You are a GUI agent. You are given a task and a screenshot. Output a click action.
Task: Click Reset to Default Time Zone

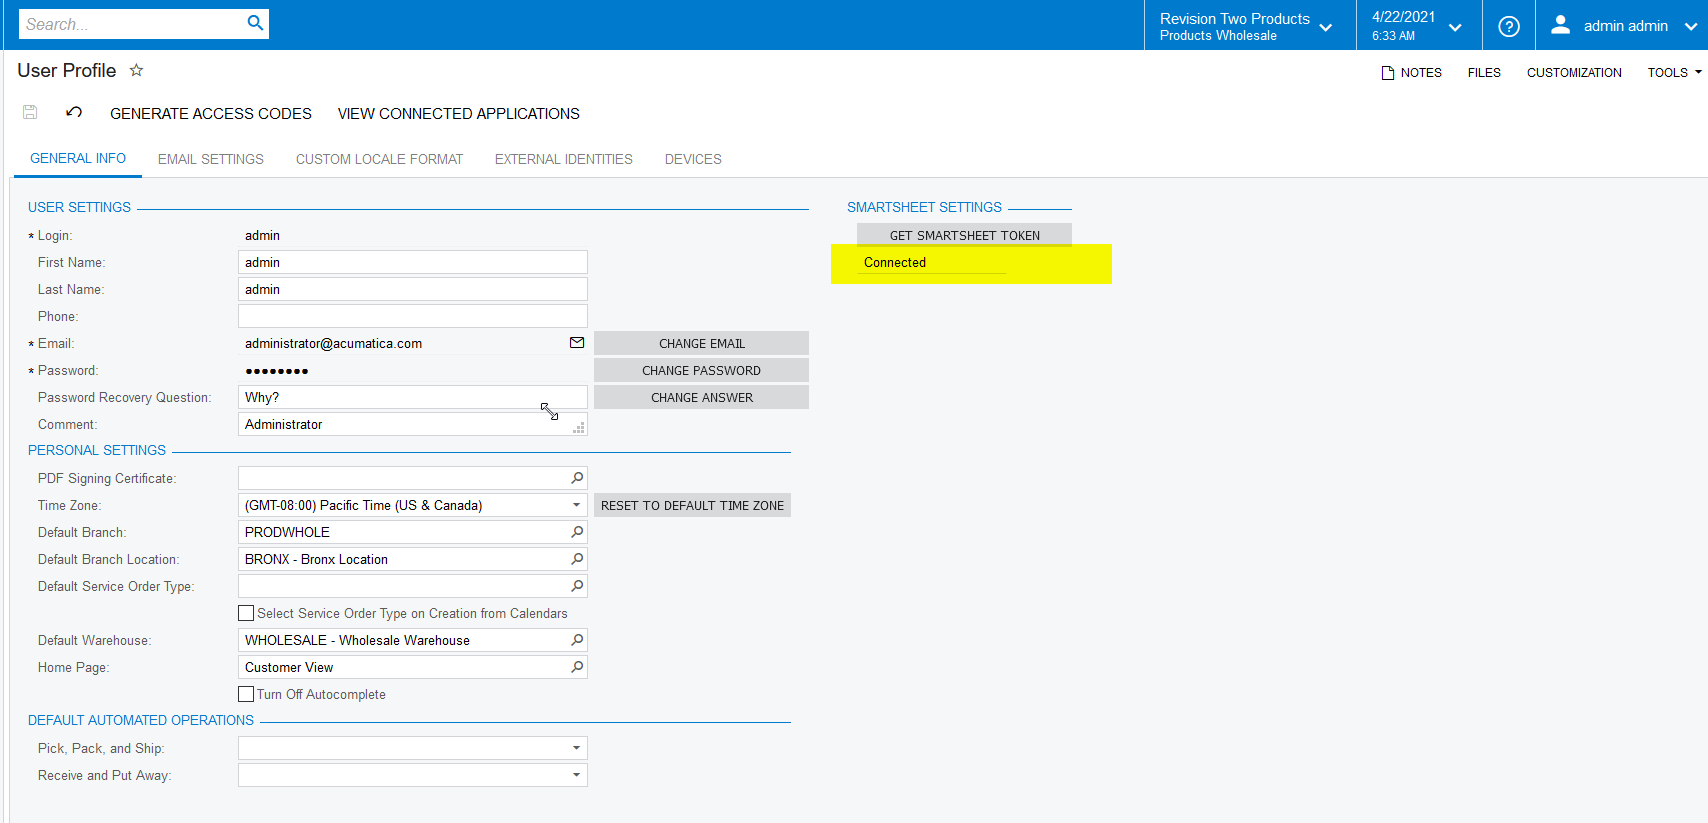click(x=692, y=505)
